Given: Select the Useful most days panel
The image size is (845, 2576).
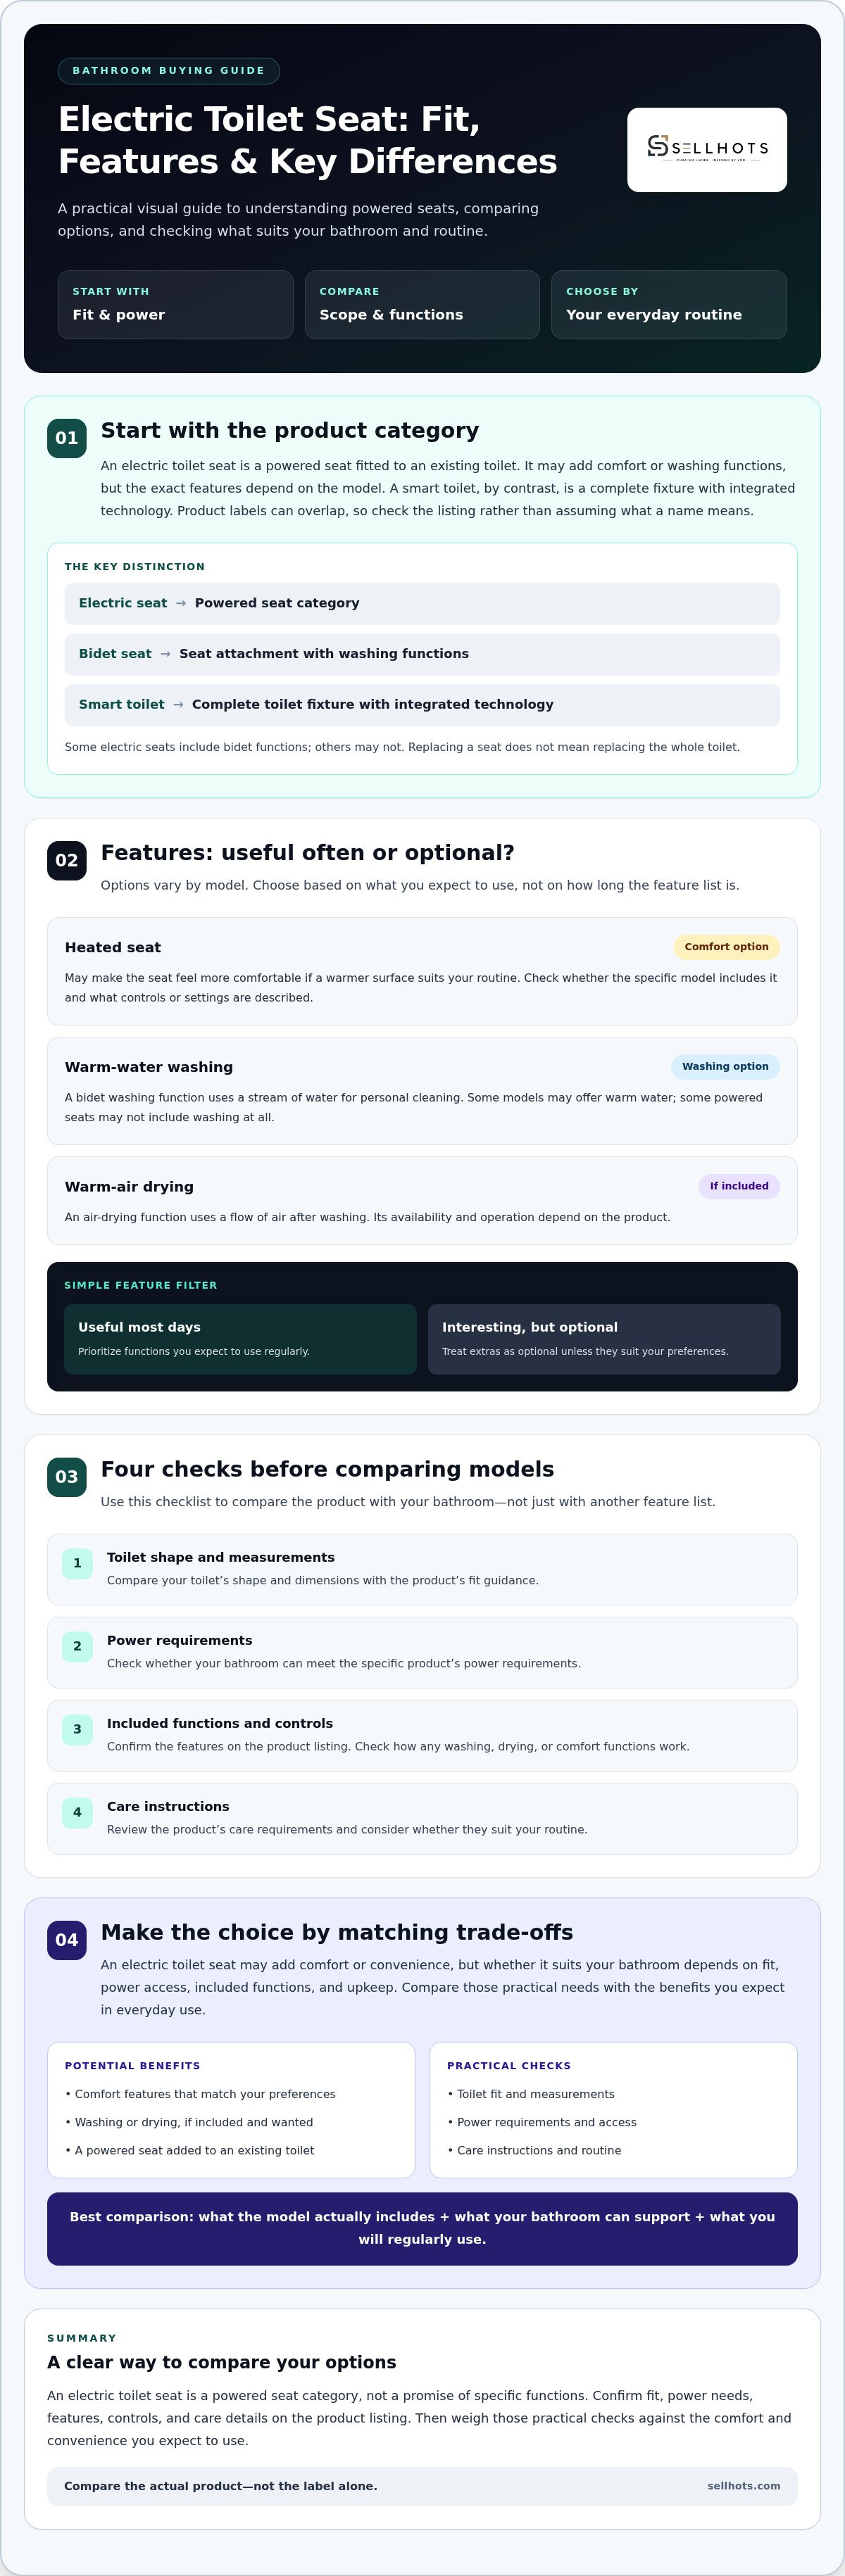Looking at the screenshot, I should coord(240,1339).
